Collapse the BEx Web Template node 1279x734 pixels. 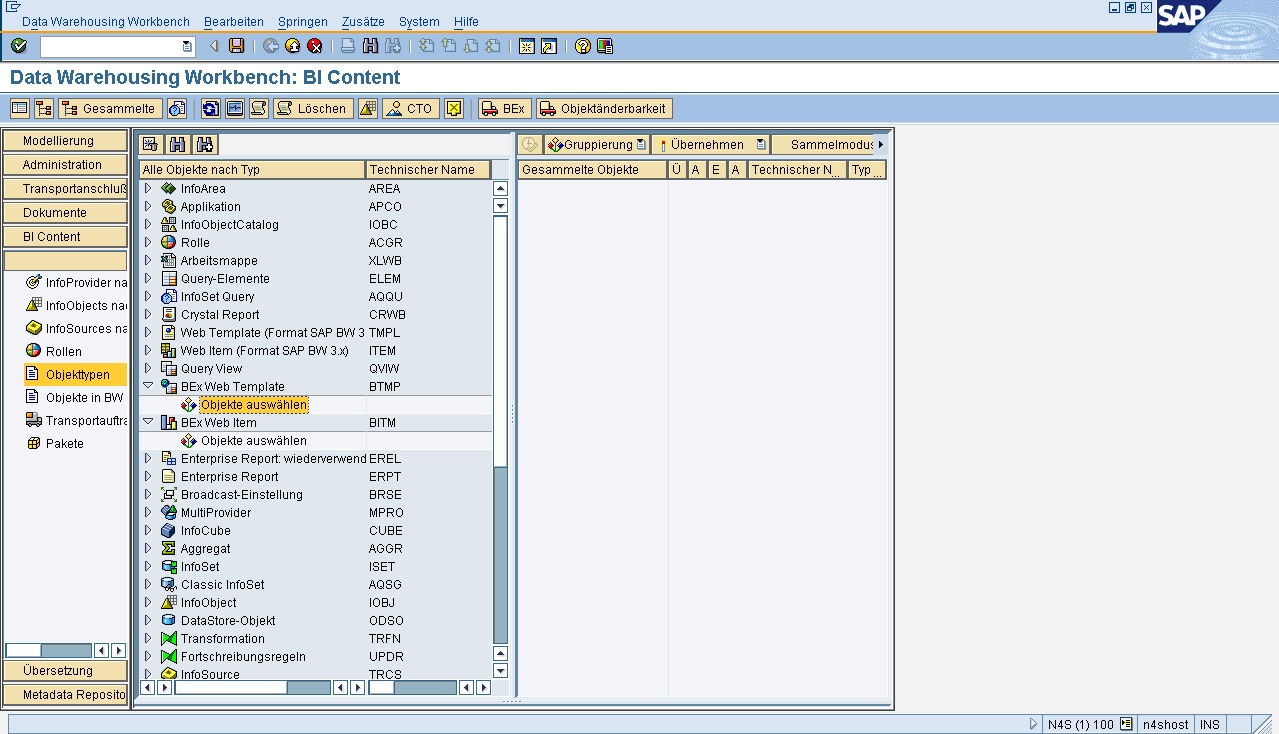[x=148, y=387]
